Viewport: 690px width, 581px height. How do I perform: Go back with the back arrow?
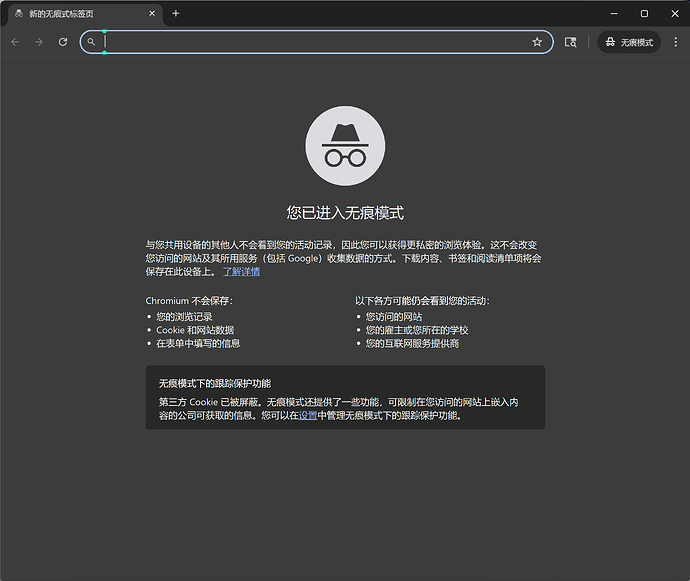point(15,42)
